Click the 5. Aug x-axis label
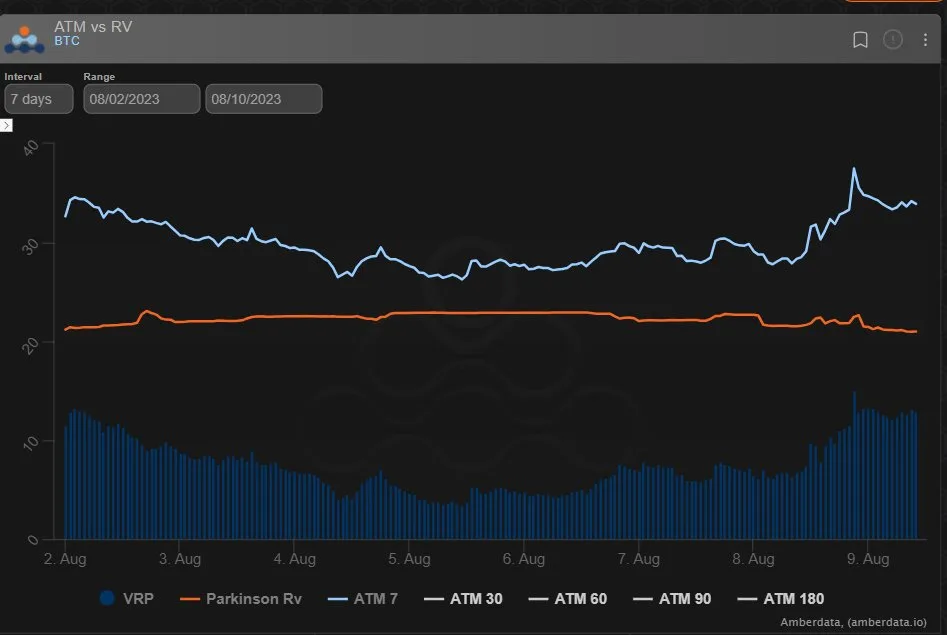The image size is (947, 635). (x=409, y=559)
